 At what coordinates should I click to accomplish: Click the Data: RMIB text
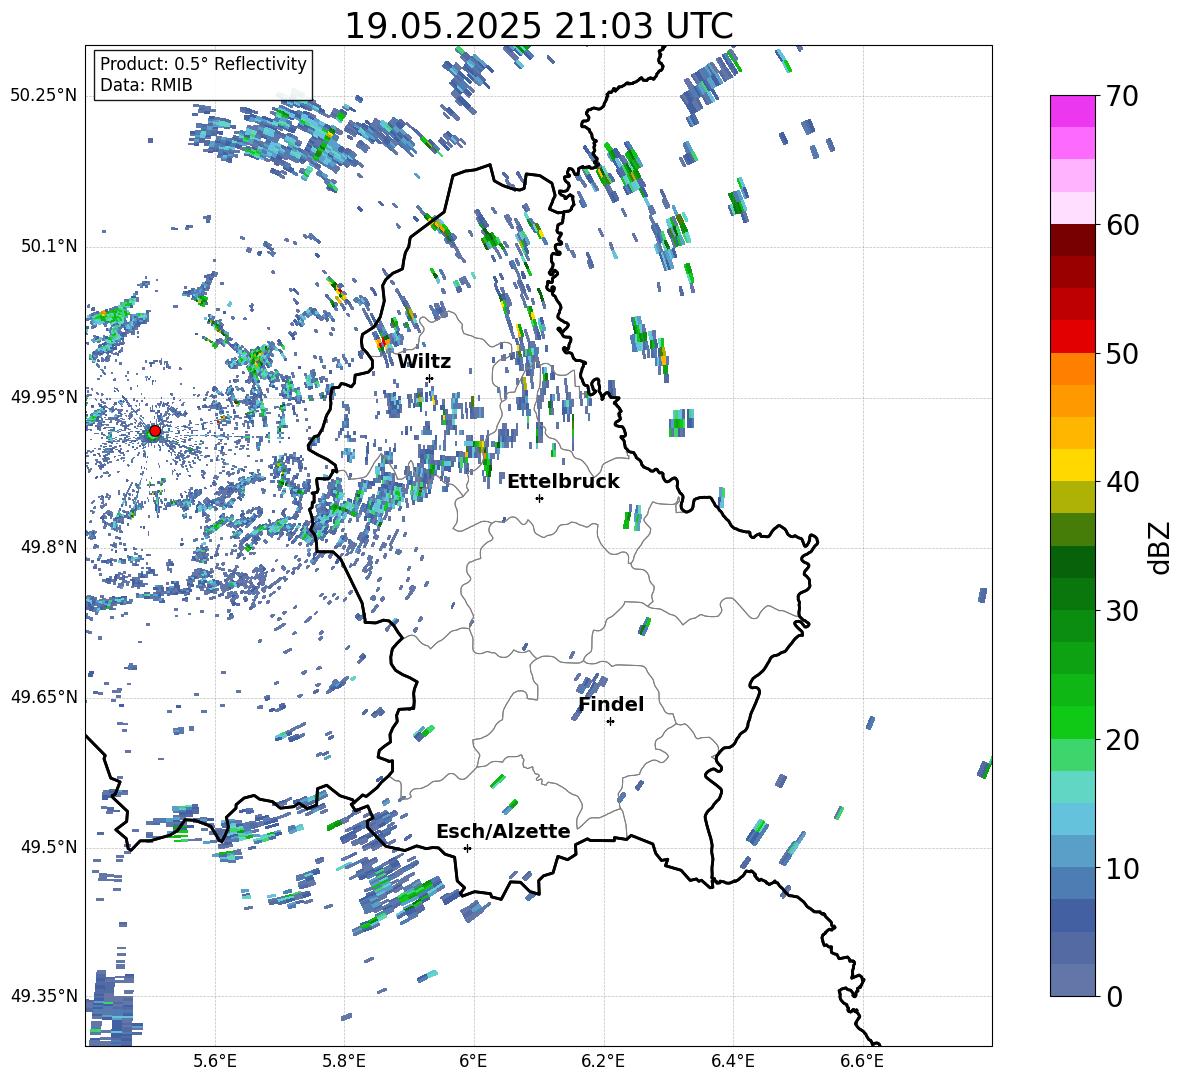pos(146,85)
